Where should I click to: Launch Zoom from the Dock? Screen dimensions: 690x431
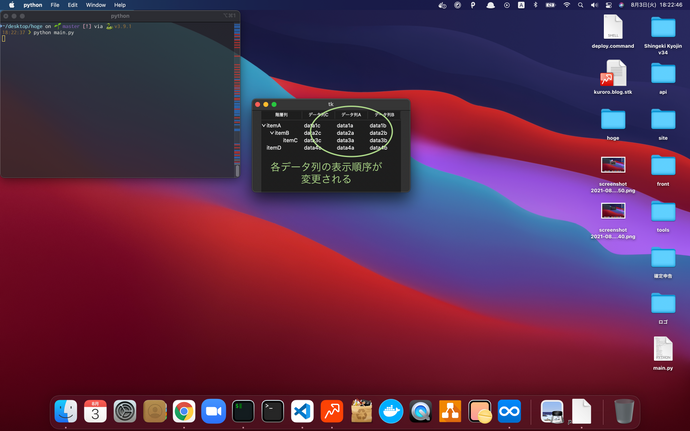pos(213,411)
